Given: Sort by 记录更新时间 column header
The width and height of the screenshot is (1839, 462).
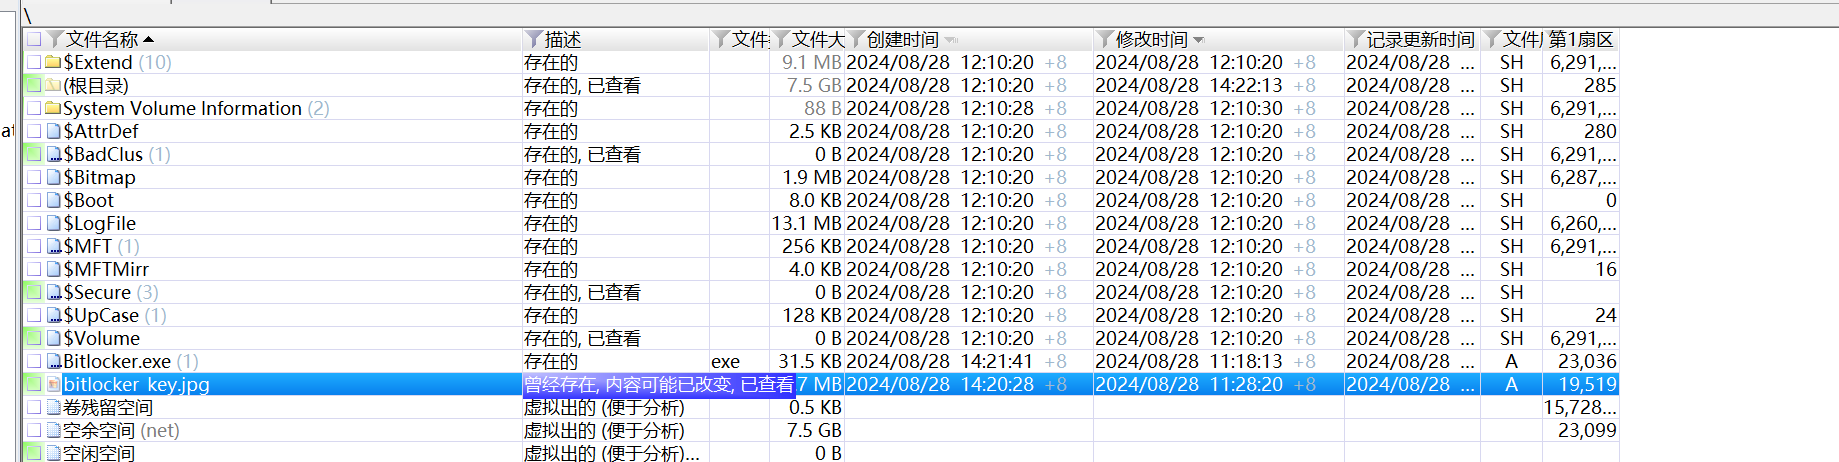Looking at the screenshot, I should pos(1421,39).
